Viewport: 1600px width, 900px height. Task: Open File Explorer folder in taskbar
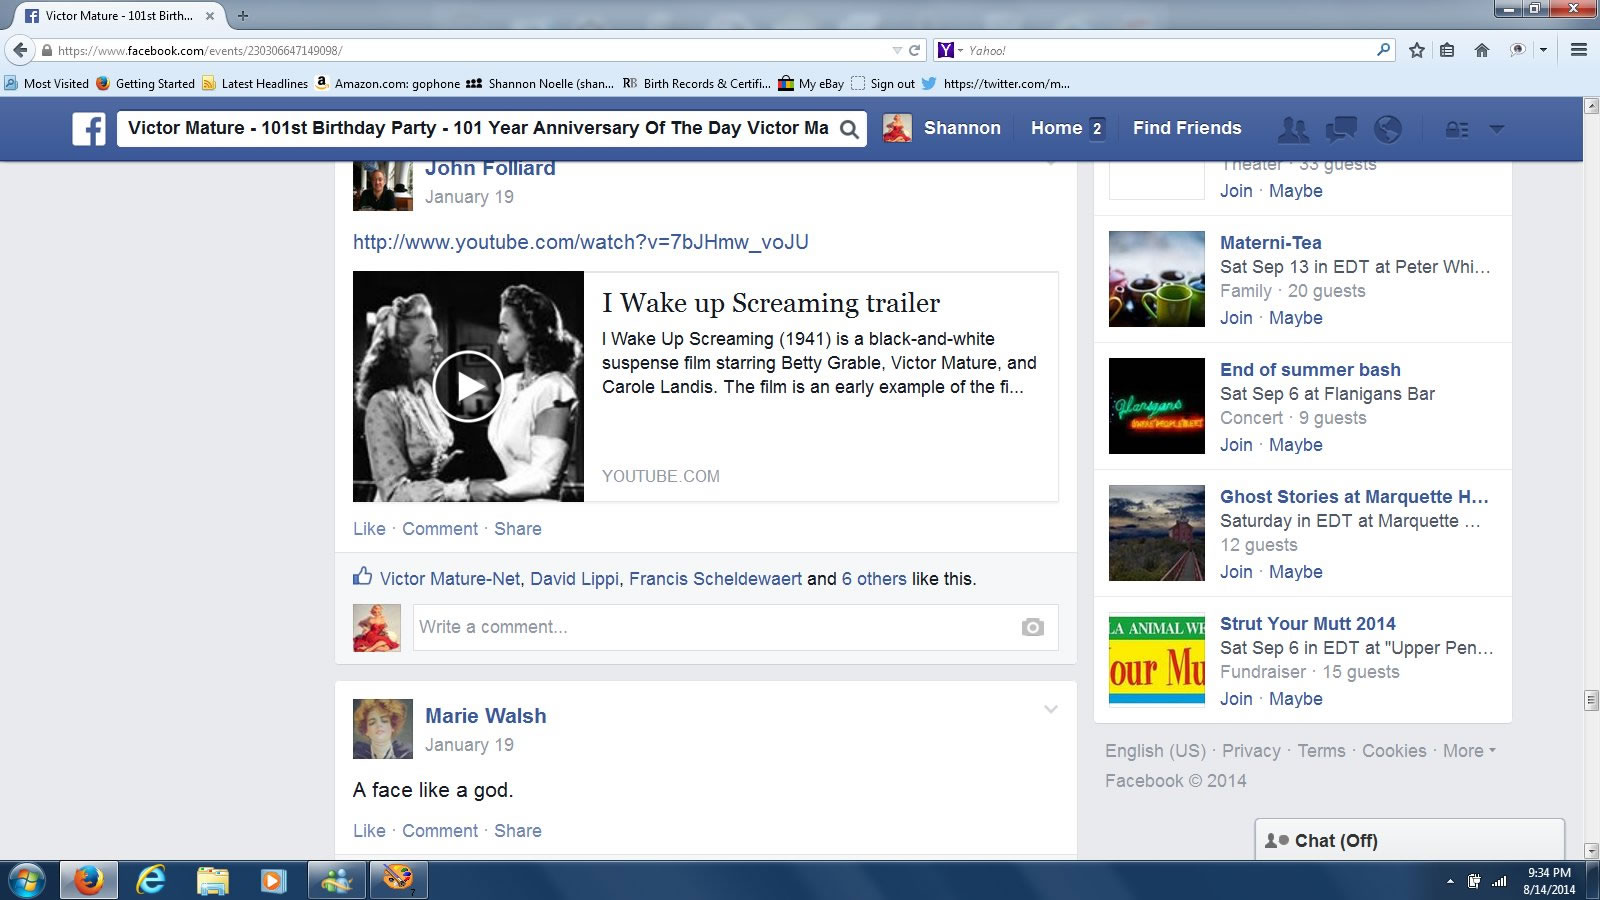tap(212, 880)
